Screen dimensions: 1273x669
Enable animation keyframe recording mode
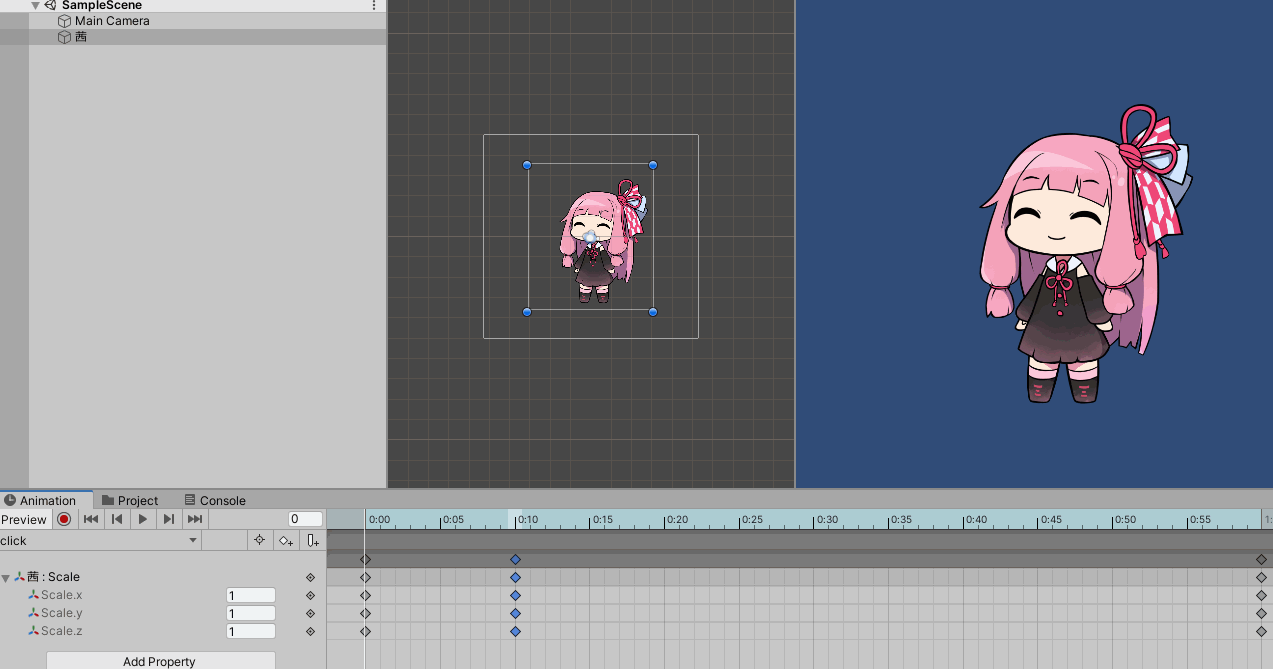coord(64,519)
